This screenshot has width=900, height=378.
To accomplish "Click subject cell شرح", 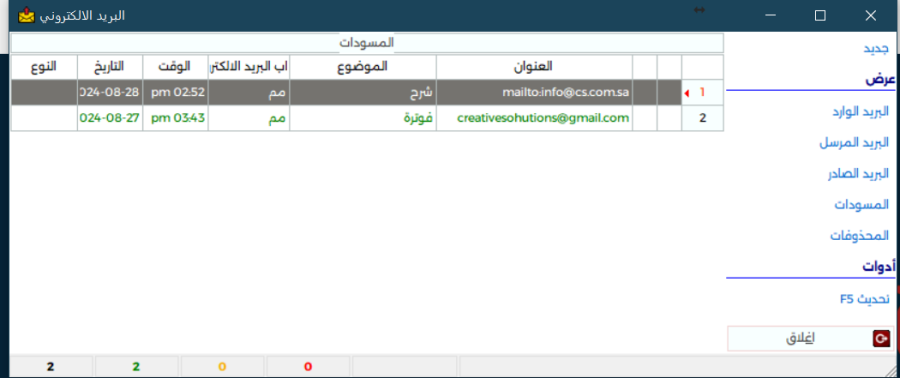I will tap(363, 92).
